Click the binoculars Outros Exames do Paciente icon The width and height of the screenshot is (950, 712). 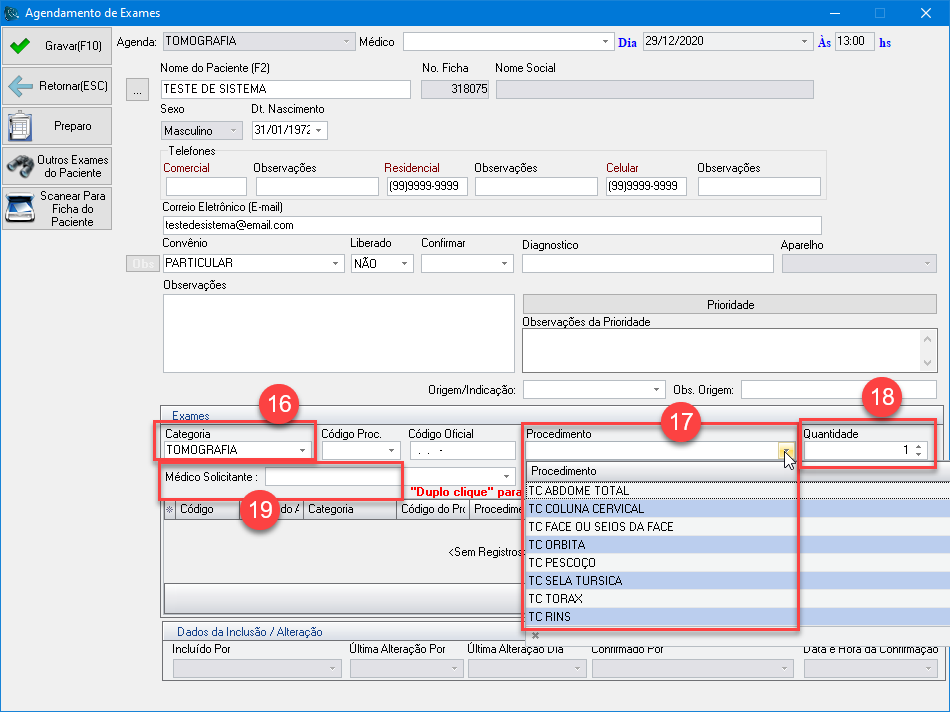click(x=20, y=166)
